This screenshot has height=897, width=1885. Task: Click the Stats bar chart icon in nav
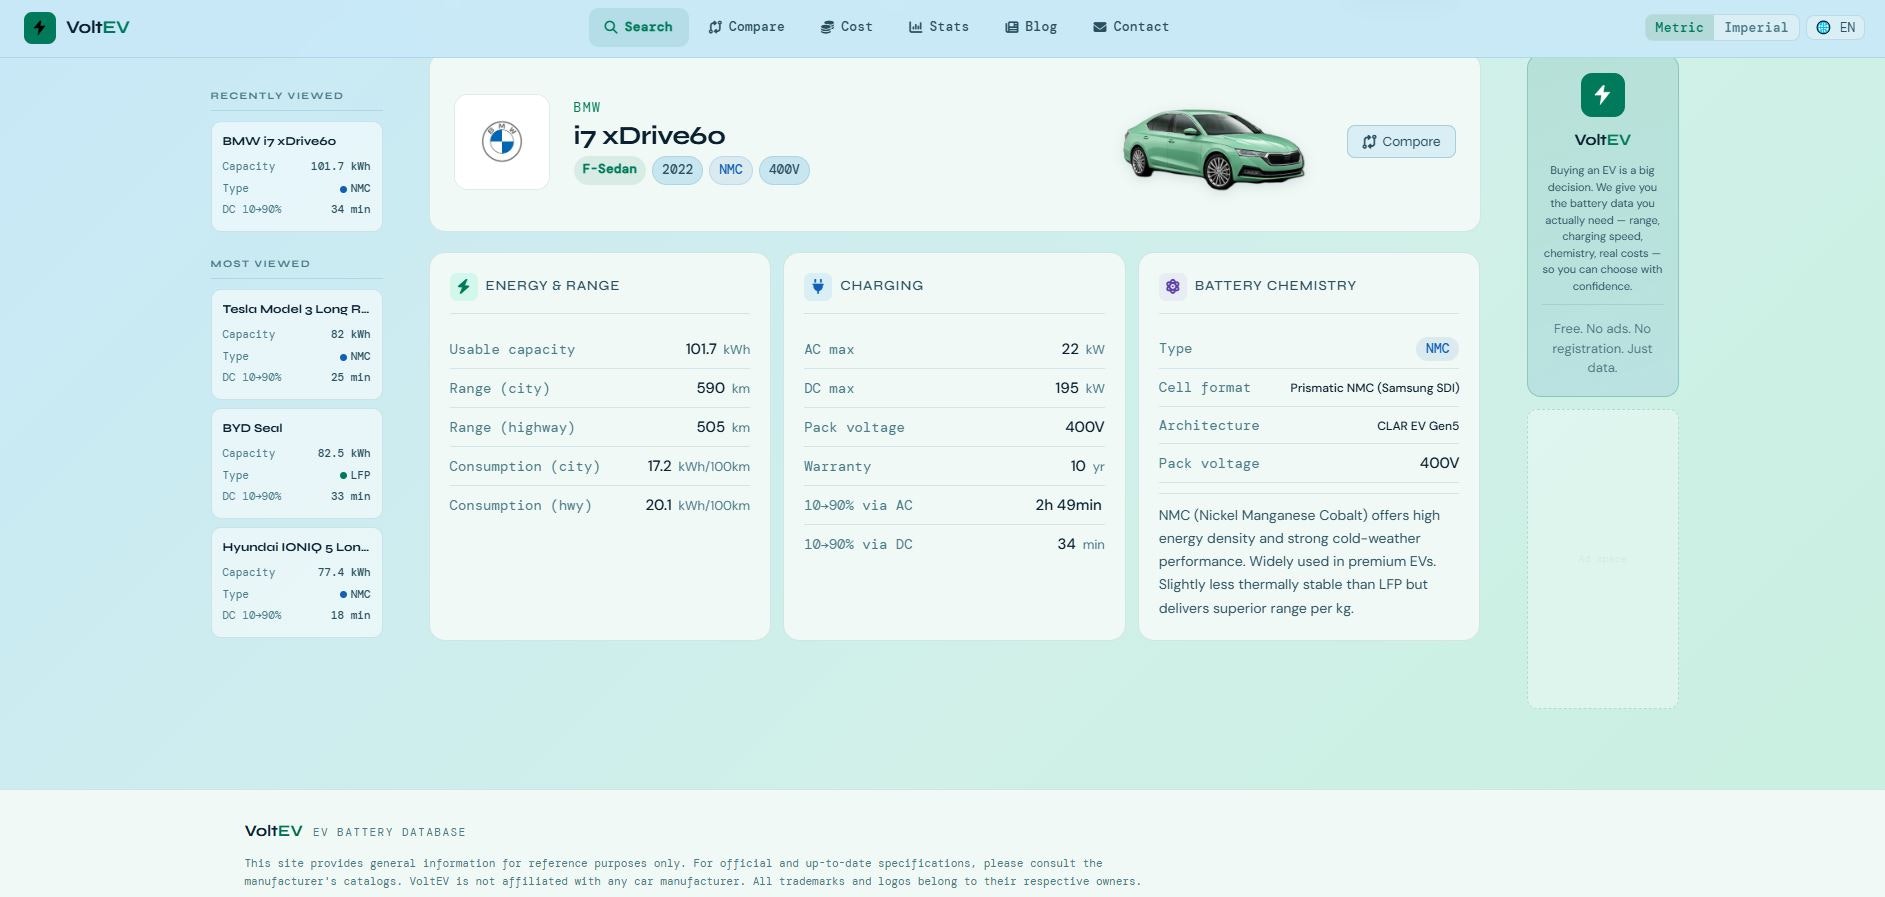click(915, 27)
